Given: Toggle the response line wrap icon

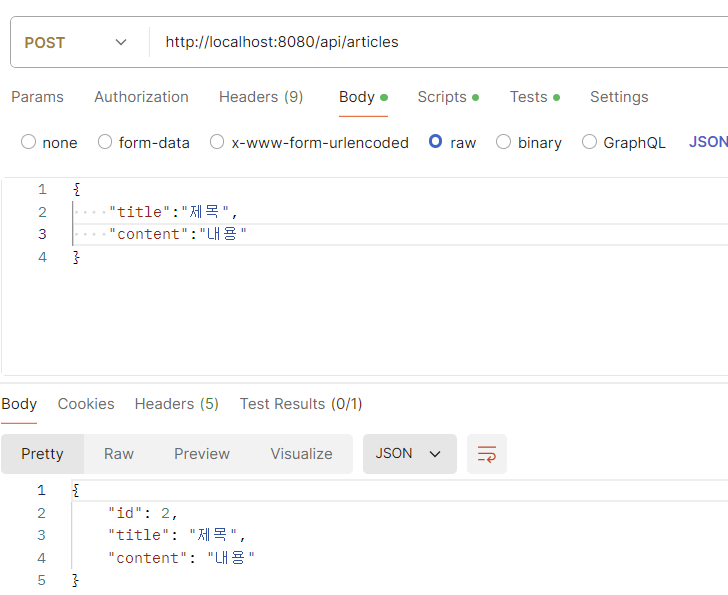Looking at the screenshot, I should pos(487,453).
